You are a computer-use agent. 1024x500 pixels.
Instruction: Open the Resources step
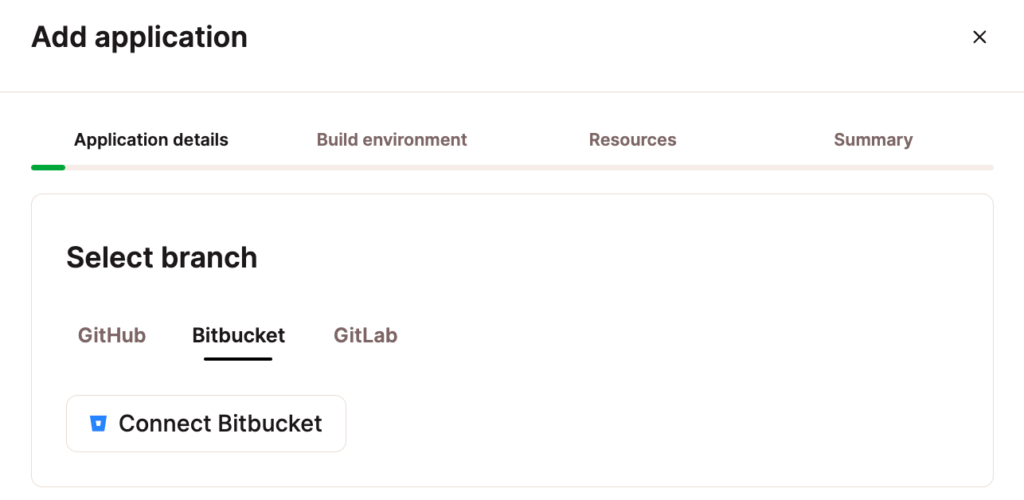coord(632,140)
